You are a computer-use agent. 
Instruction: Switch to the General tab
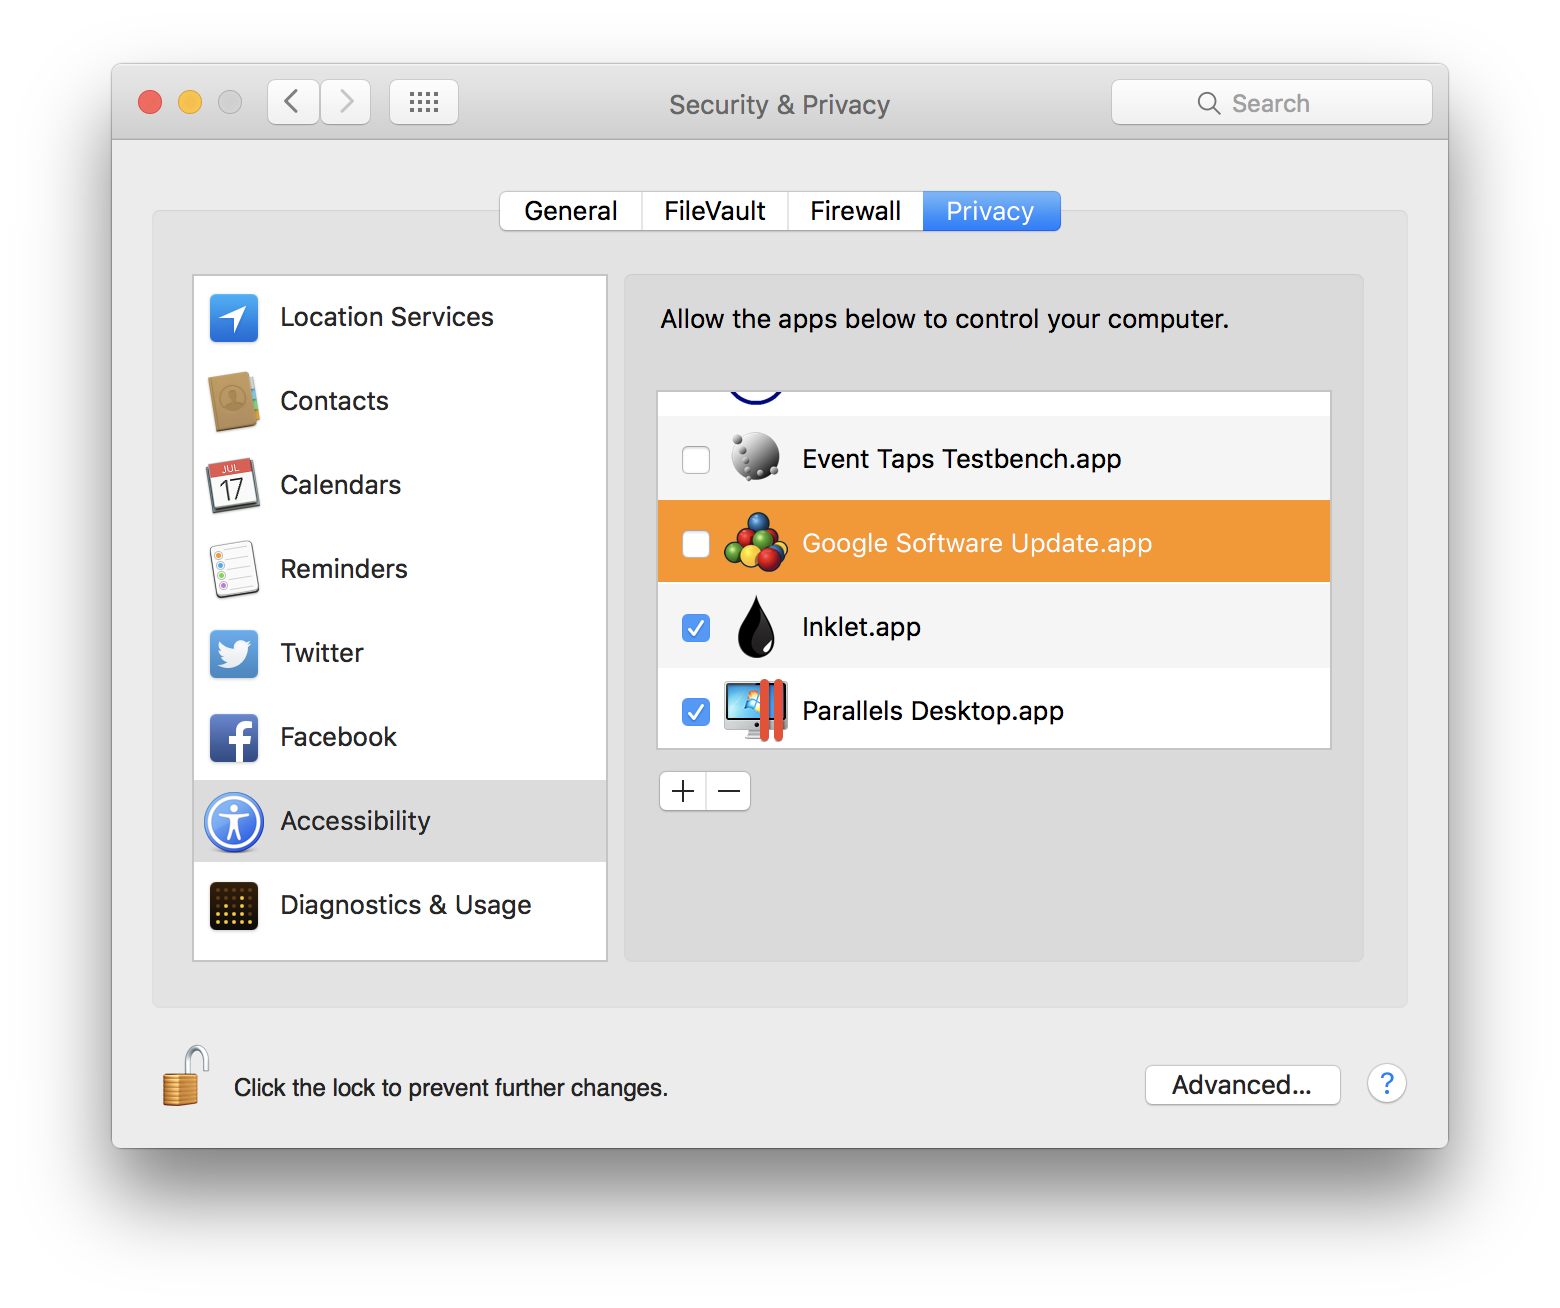tap(571, 211)
